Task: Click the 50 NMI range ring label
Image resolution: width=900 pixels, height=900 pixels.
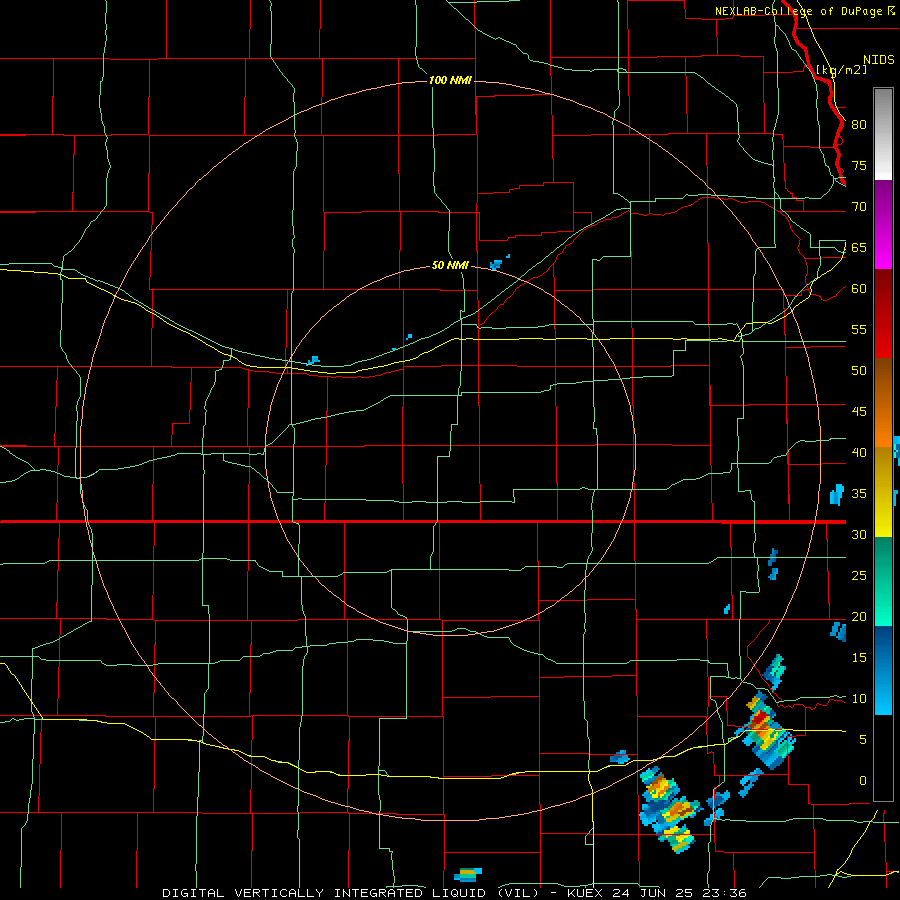Action: coord(450,266)
